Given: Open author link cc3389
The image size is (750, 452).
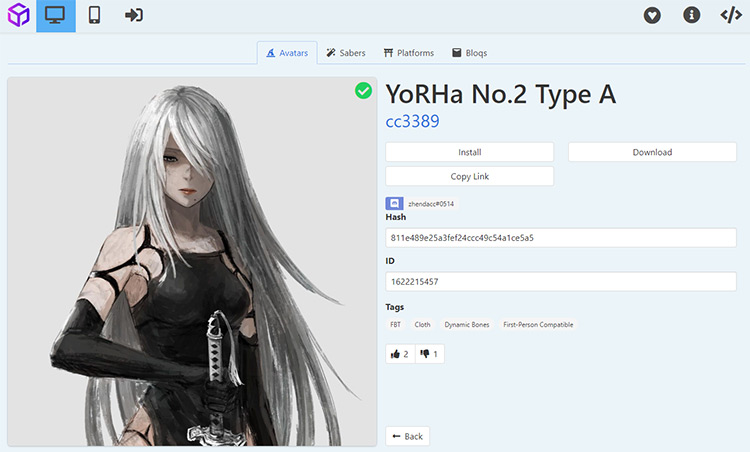Looking at the screenshot, I should click(x=412, y=121).
